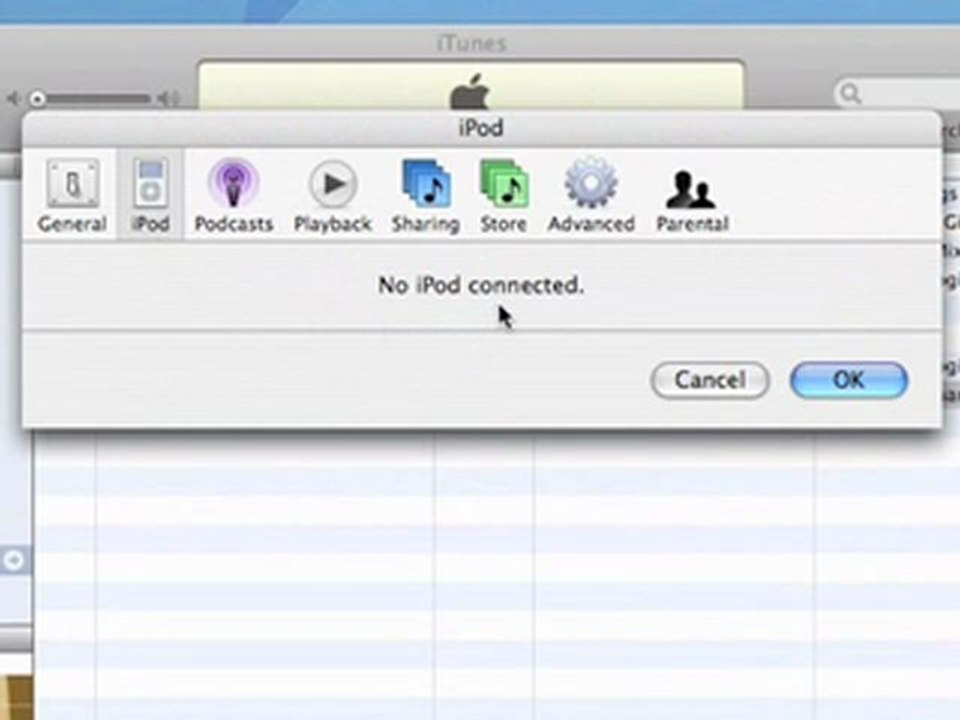This screenshot has width=960, height=720.
Task: Confirm preferences with OK button
Action: point(849,380)
